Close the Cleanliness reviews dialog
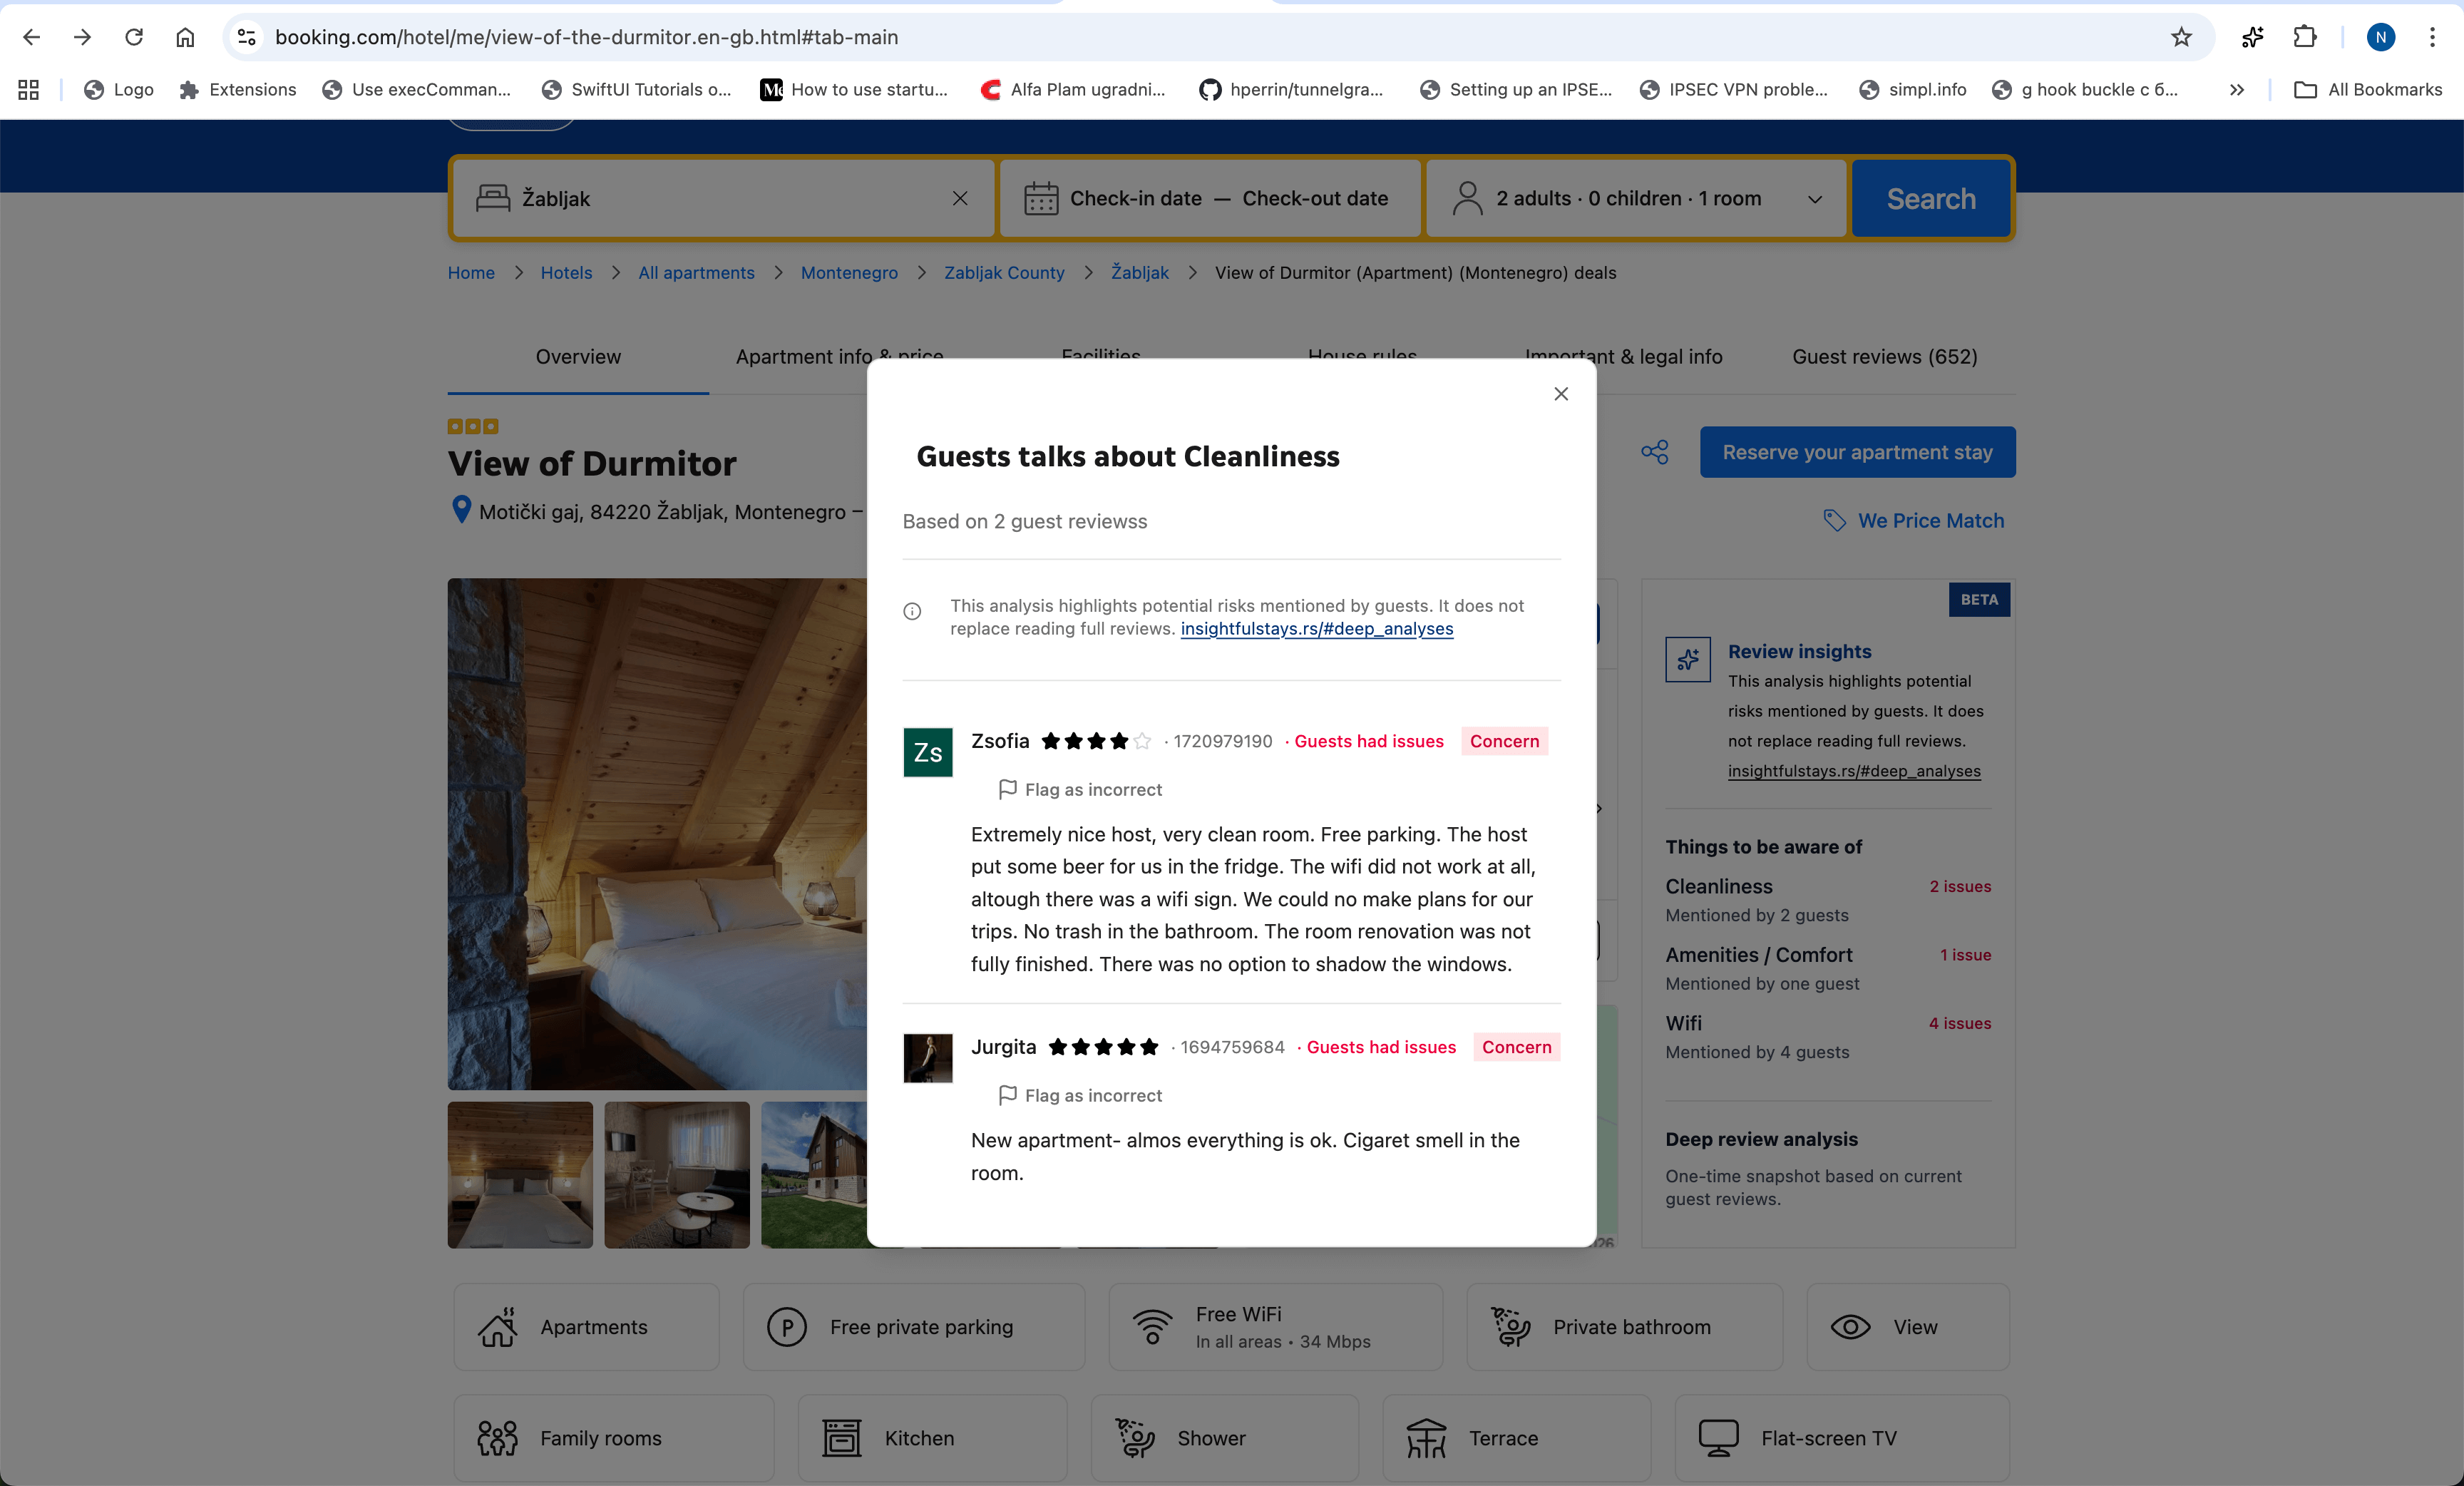2464x1486 pixels. coord(1560,394)
